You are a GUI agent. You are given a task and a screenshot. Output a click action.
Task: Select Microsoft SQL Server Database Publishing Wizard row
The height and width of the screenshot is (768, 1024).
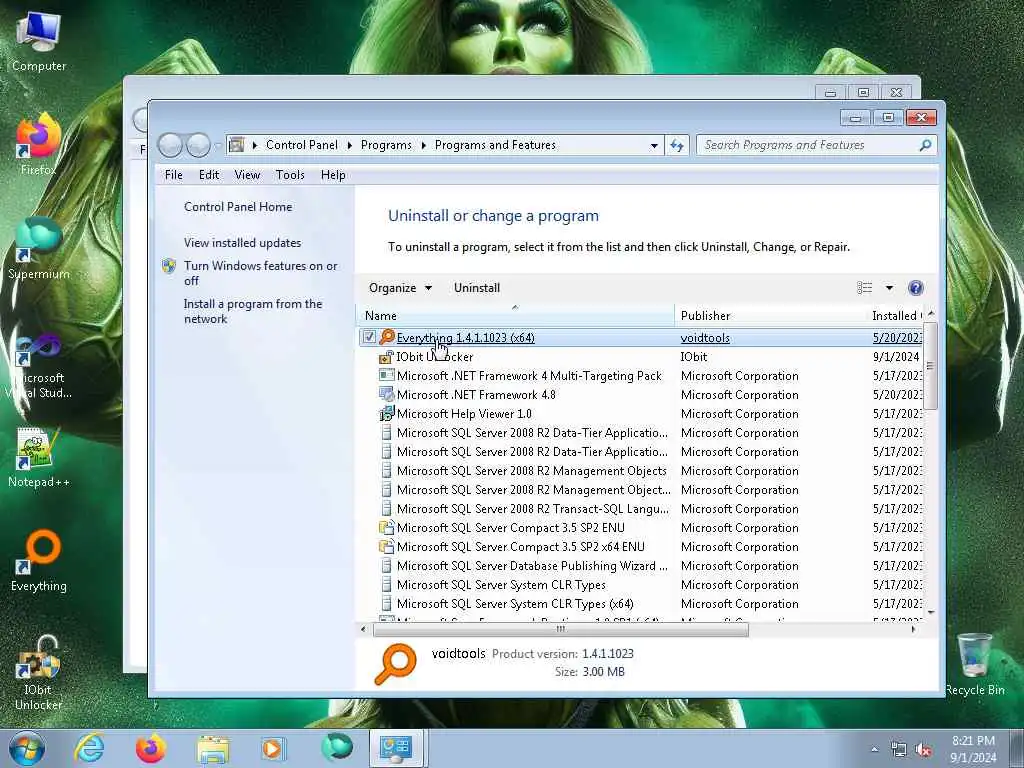coord(640,566)
